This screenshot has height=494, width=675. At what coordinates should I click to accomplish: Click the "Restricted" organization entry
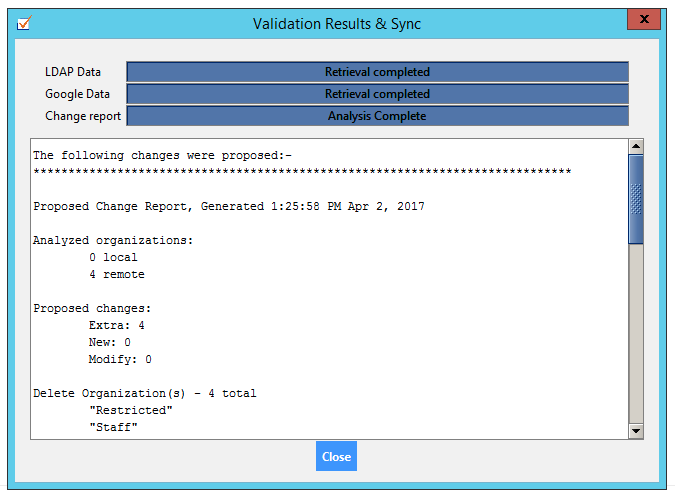tap(131, 410)
